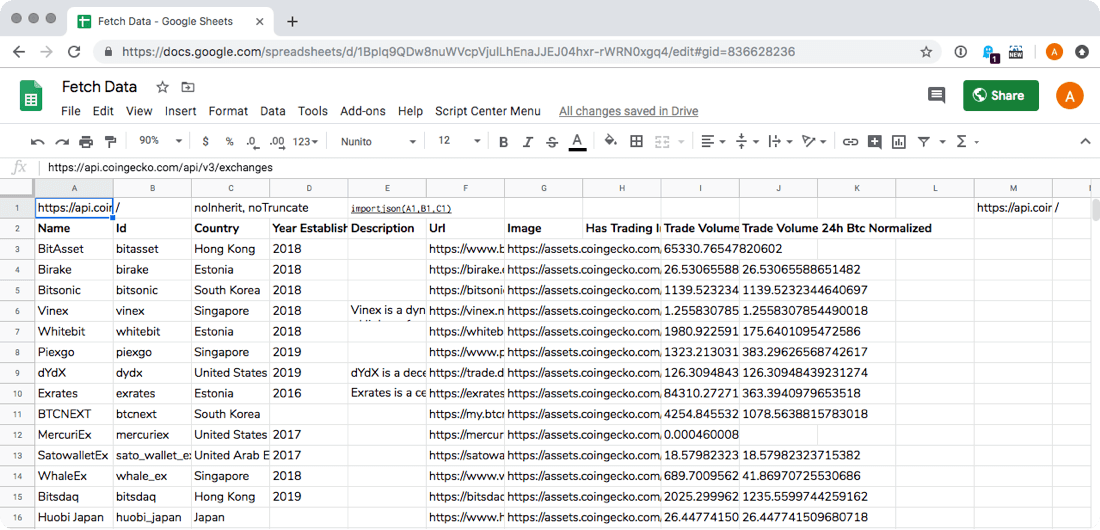Open comment history icon near Share
The image size is (1100, 530).
[x=936, y=95]
